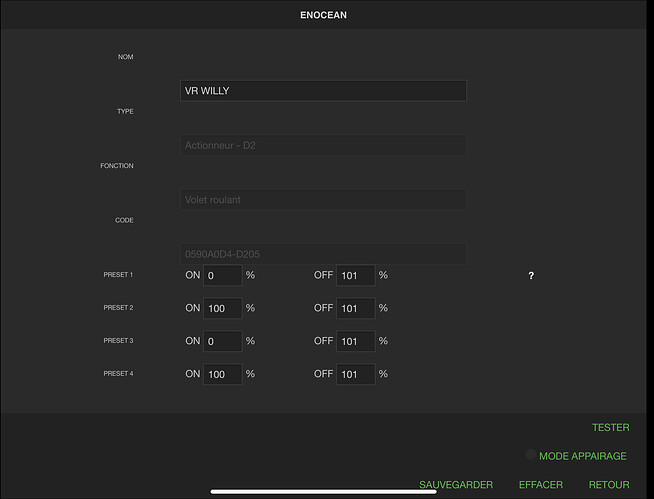Open the TYPE field Actionneur - D2
This screenshot has height=499, width=654.
click(x=323, y=145)
